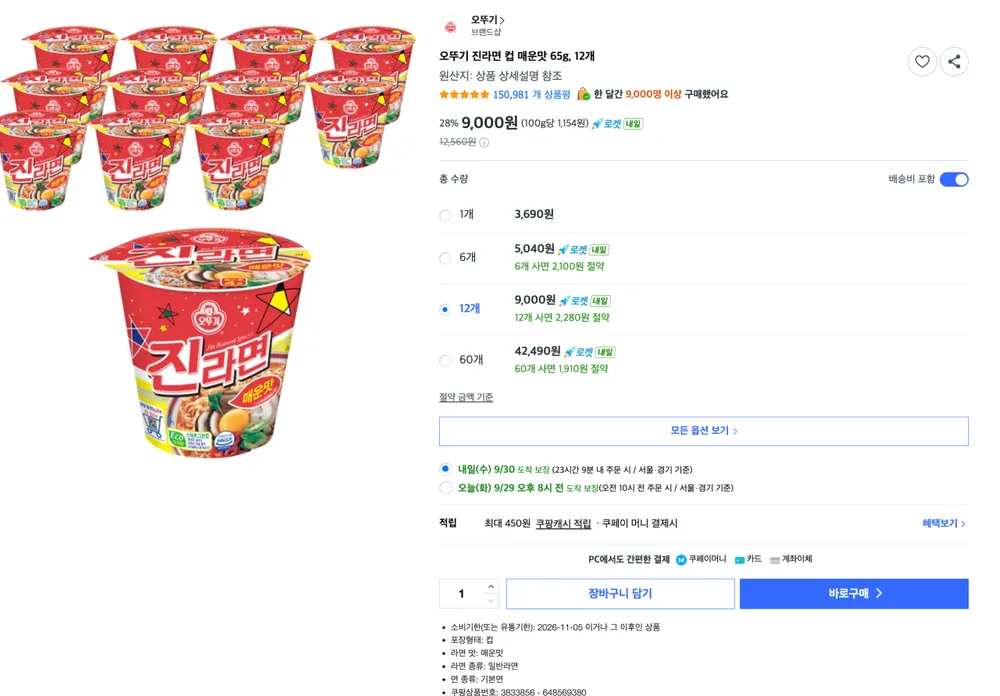1000x696 pixels.
Task: Toggle the 배송비 포함 switch
Action: (x=954, y=179)
